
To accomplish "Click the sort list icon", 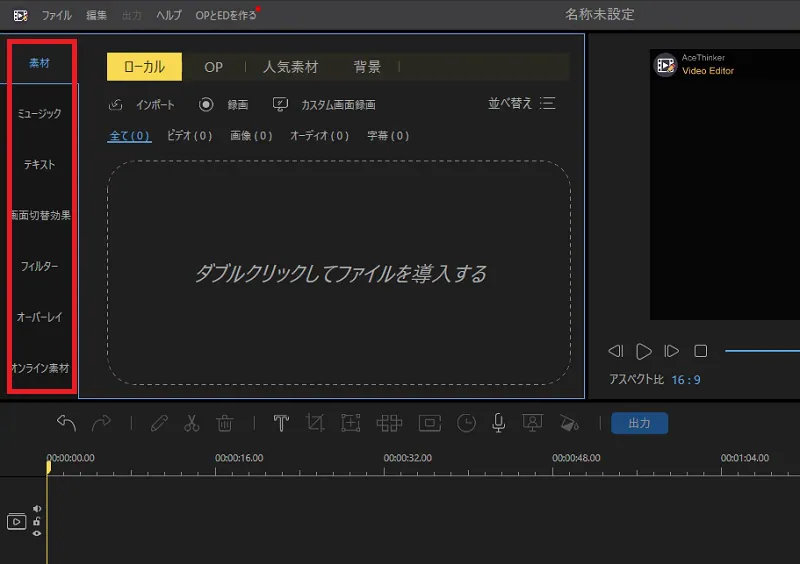I will pos(548,103).
